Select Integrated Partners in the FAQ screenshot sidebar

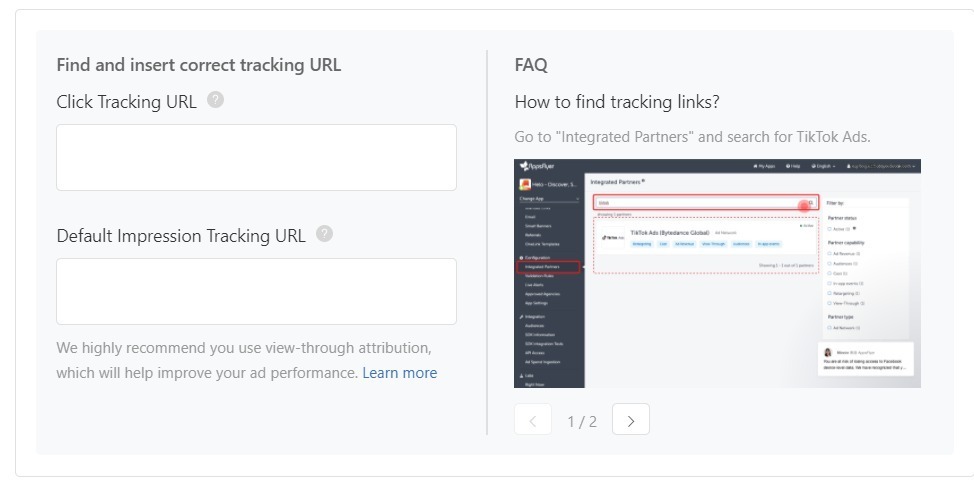tap(548, 267)
